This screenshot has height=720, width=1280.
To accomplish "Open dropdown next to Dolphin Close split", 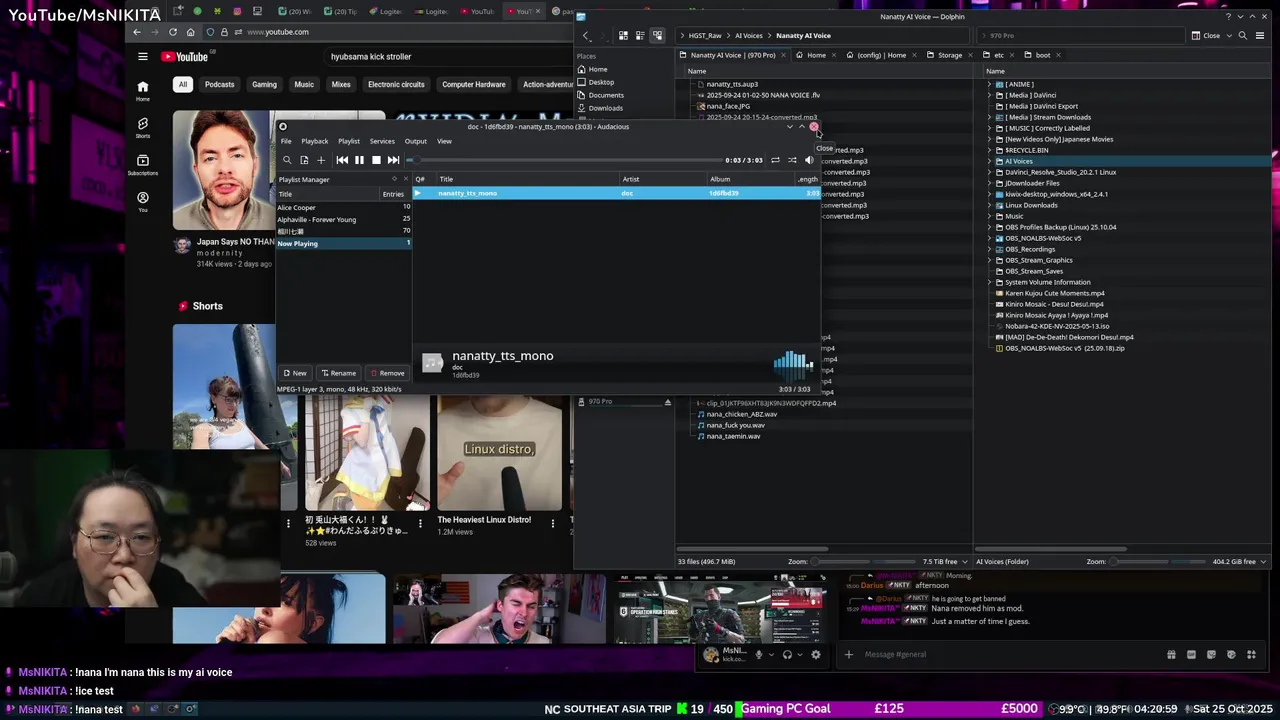I will (1229, 35).
